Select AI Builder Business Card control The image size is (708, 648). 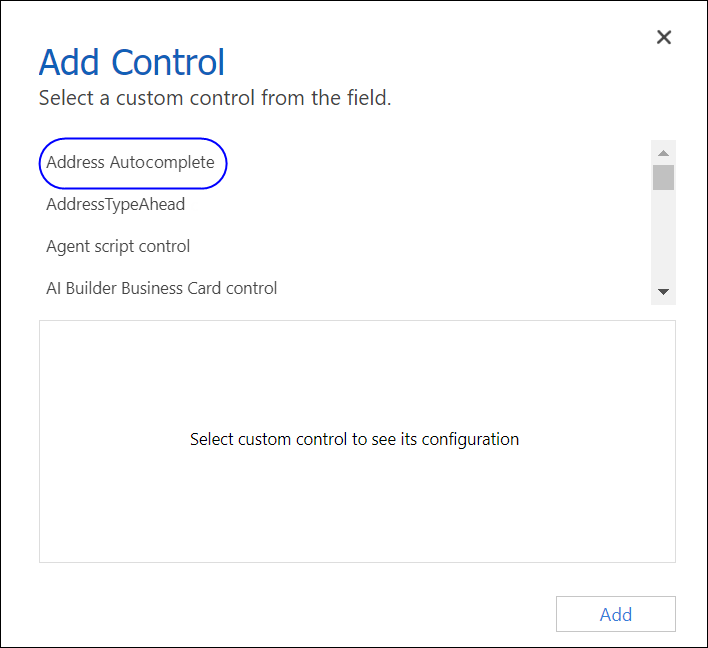click(x=162, y=288)
